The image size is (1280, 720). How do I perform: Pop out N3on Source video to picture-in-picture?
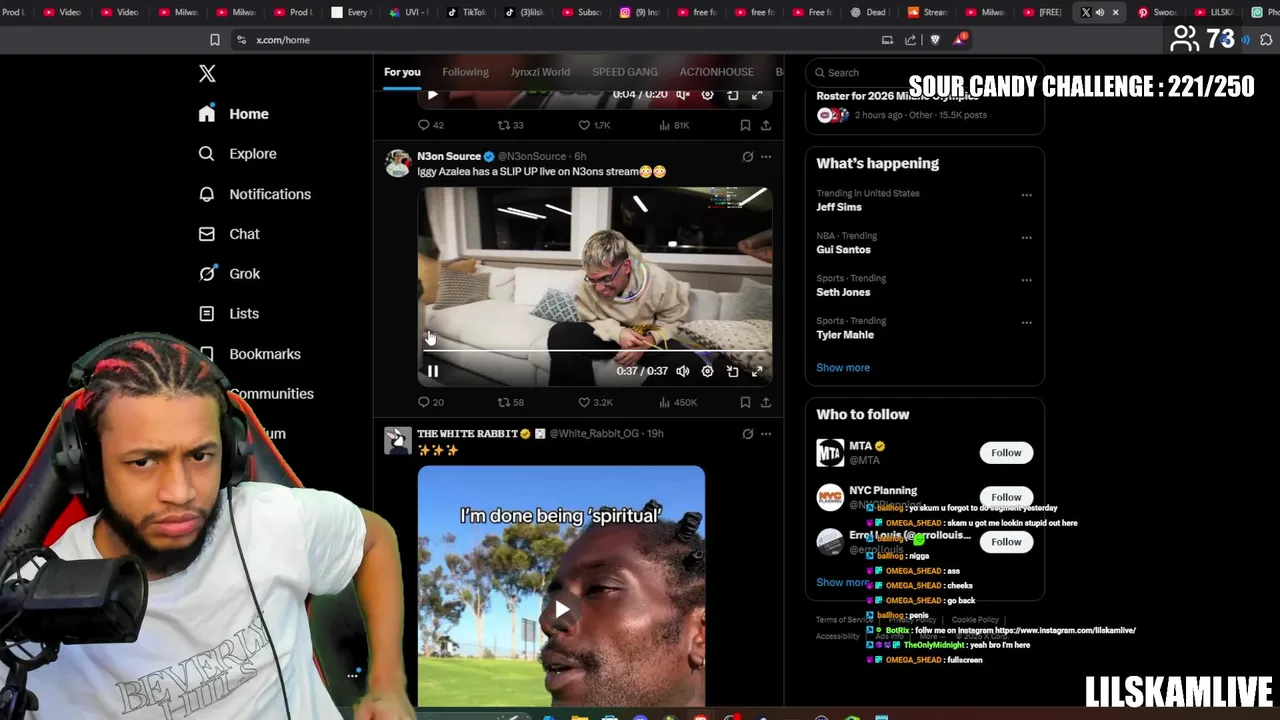pyautogui.click(x=732, y=371)
